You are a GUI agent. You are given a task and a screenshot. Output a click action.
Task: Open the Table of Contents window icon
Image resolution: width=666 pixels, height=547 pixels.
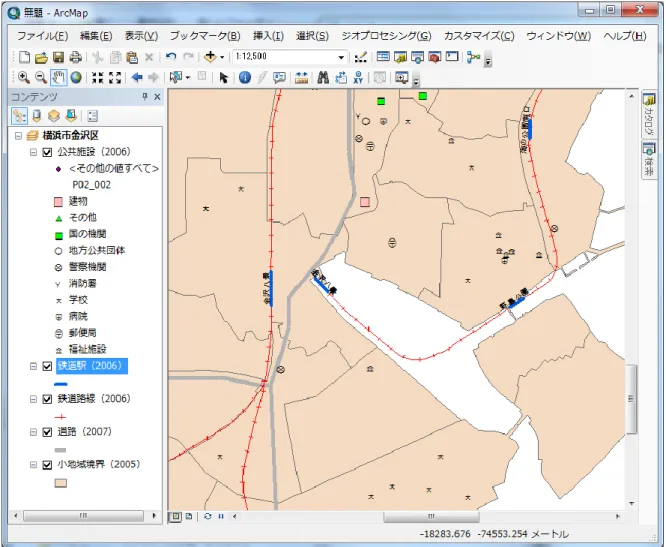click(383, 56)
